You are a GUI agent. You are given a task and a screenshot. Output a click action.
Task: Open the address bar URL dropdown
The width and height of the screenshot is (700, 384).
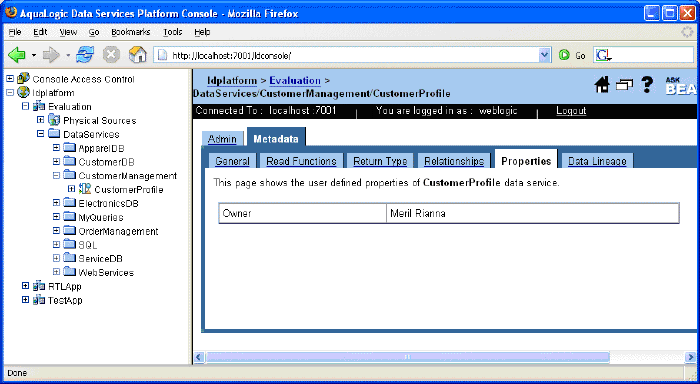pyautogui.click(x=544, y=55)
